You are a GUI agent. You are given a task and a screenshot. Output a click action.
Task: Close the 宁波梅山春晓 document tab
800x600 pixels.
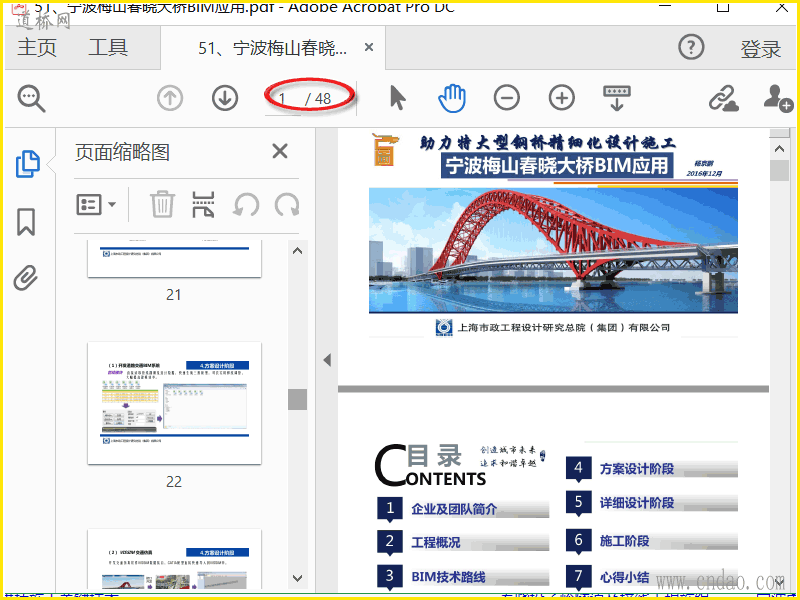(369, 47)
